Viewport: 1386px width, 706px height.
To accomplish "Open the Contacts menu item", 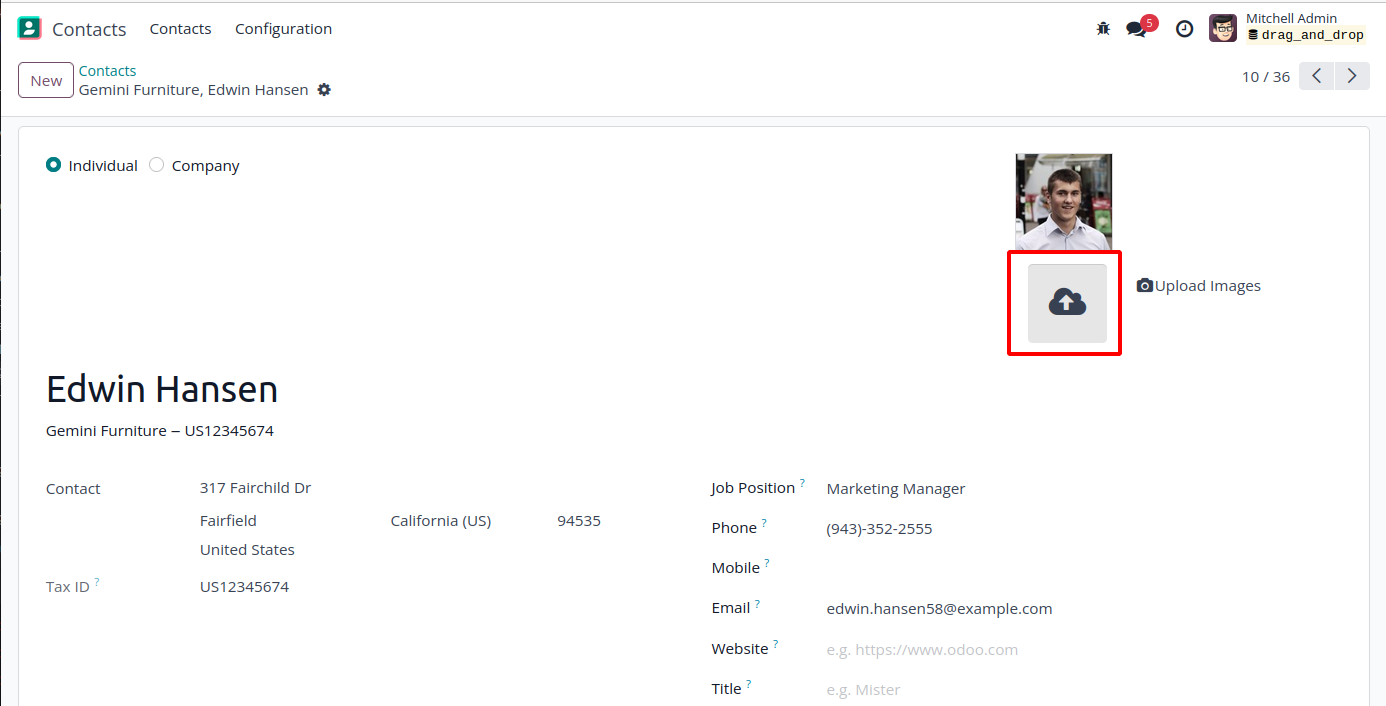I will click(180, 29).
